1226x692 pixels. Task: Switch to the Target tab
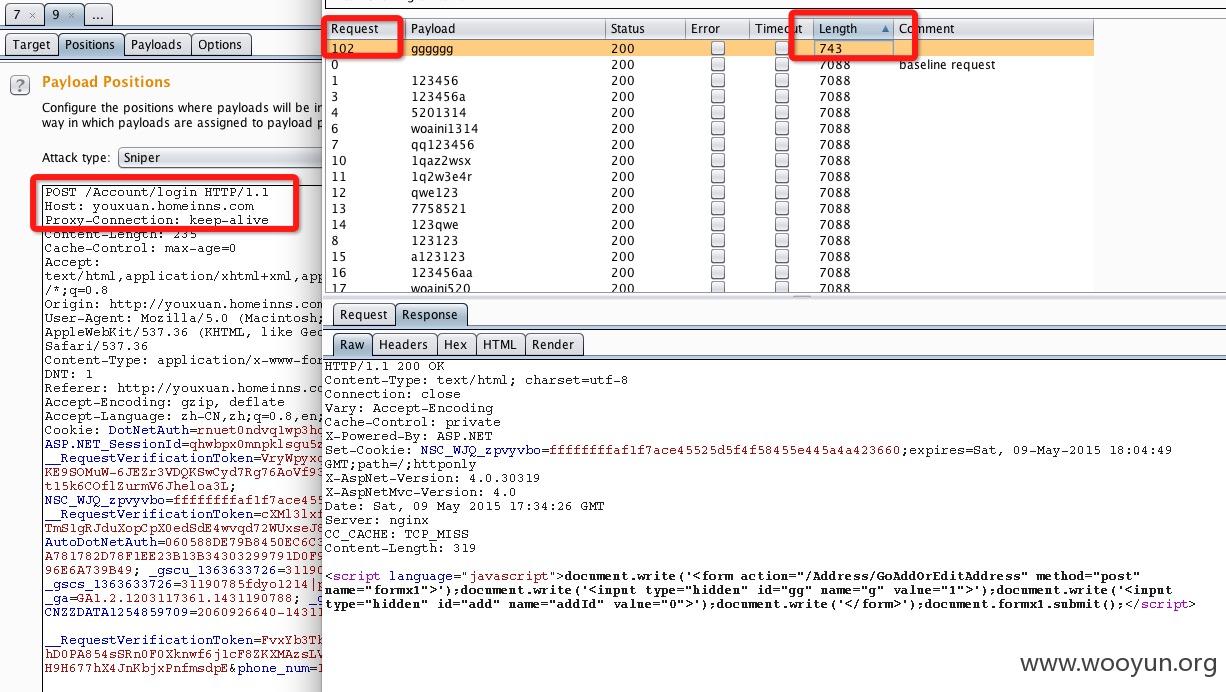(x=31, y=45)
